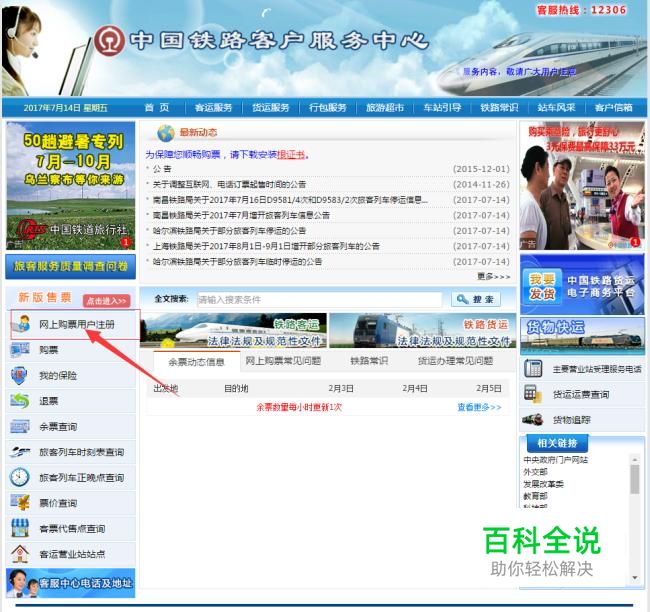Open 旅客列车时刻表查询 link

pyautogui.click(x=82, y=452)
